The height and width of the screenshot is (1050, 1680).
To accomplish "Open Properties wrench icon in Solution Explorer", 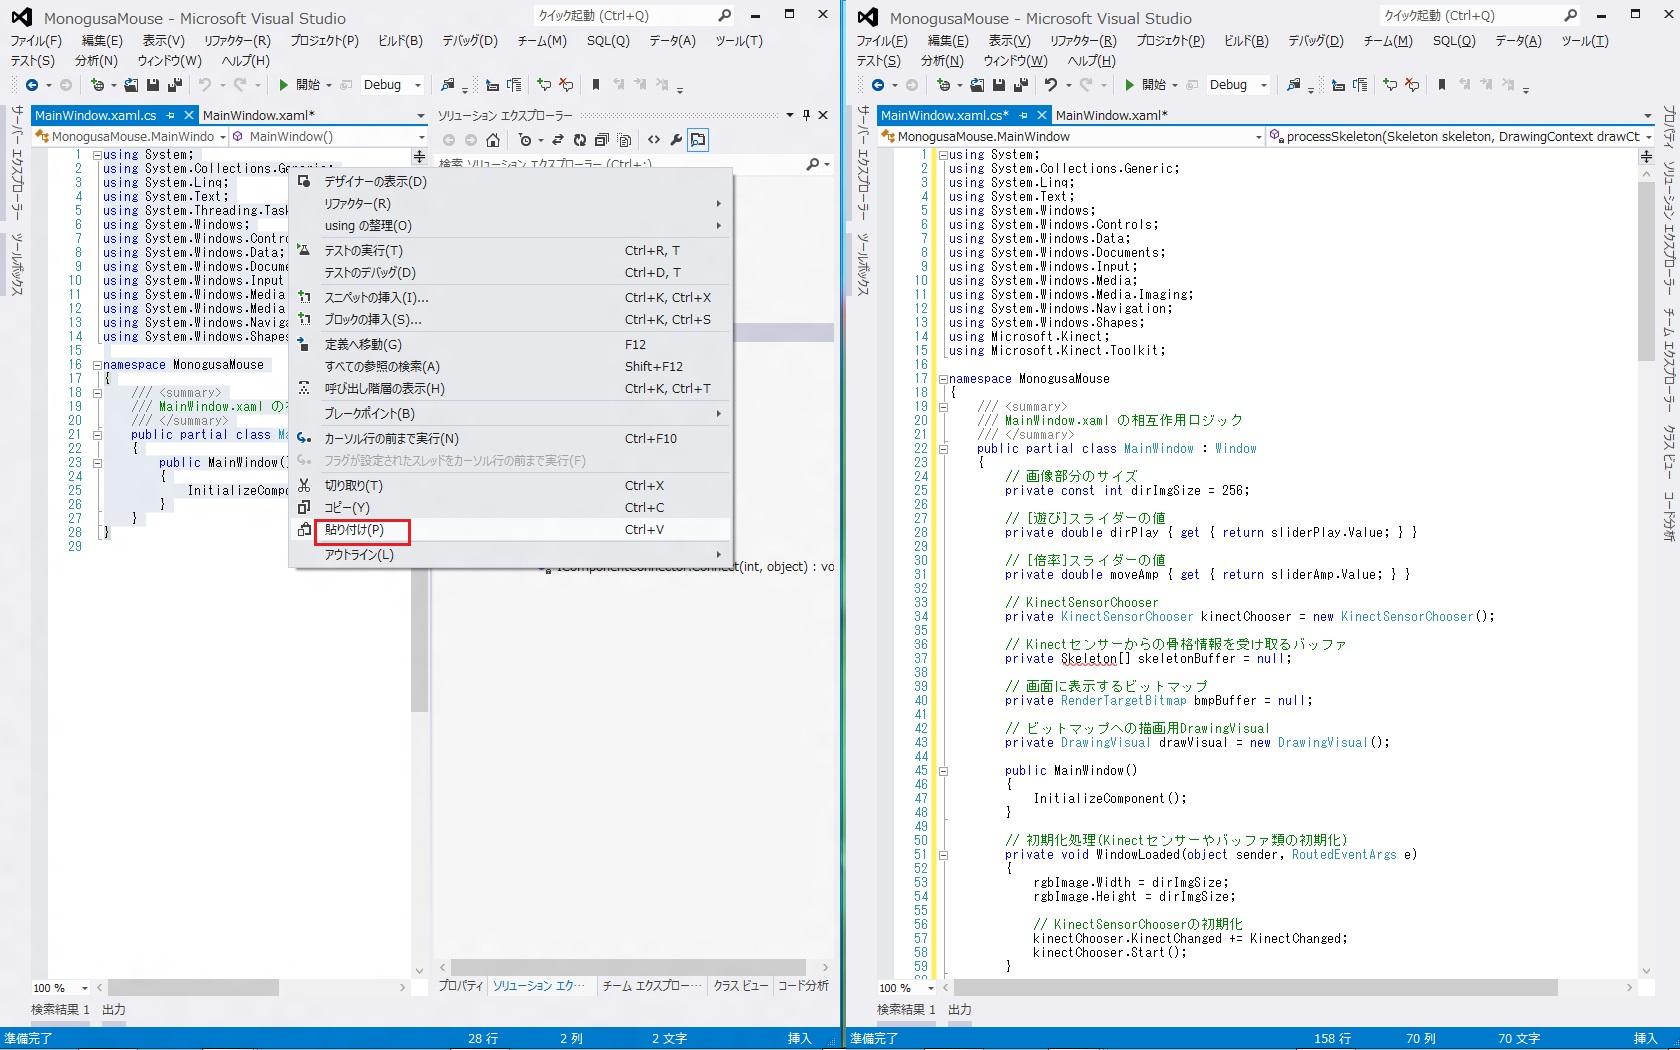I will coord(676,140).
